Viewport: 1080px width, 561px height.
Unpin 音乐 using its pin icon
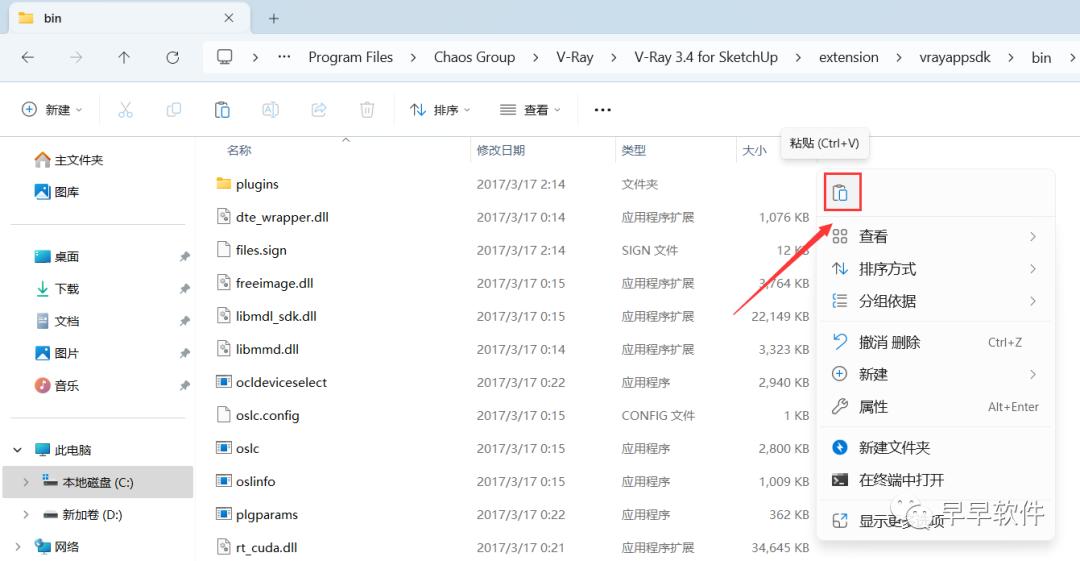185,385
